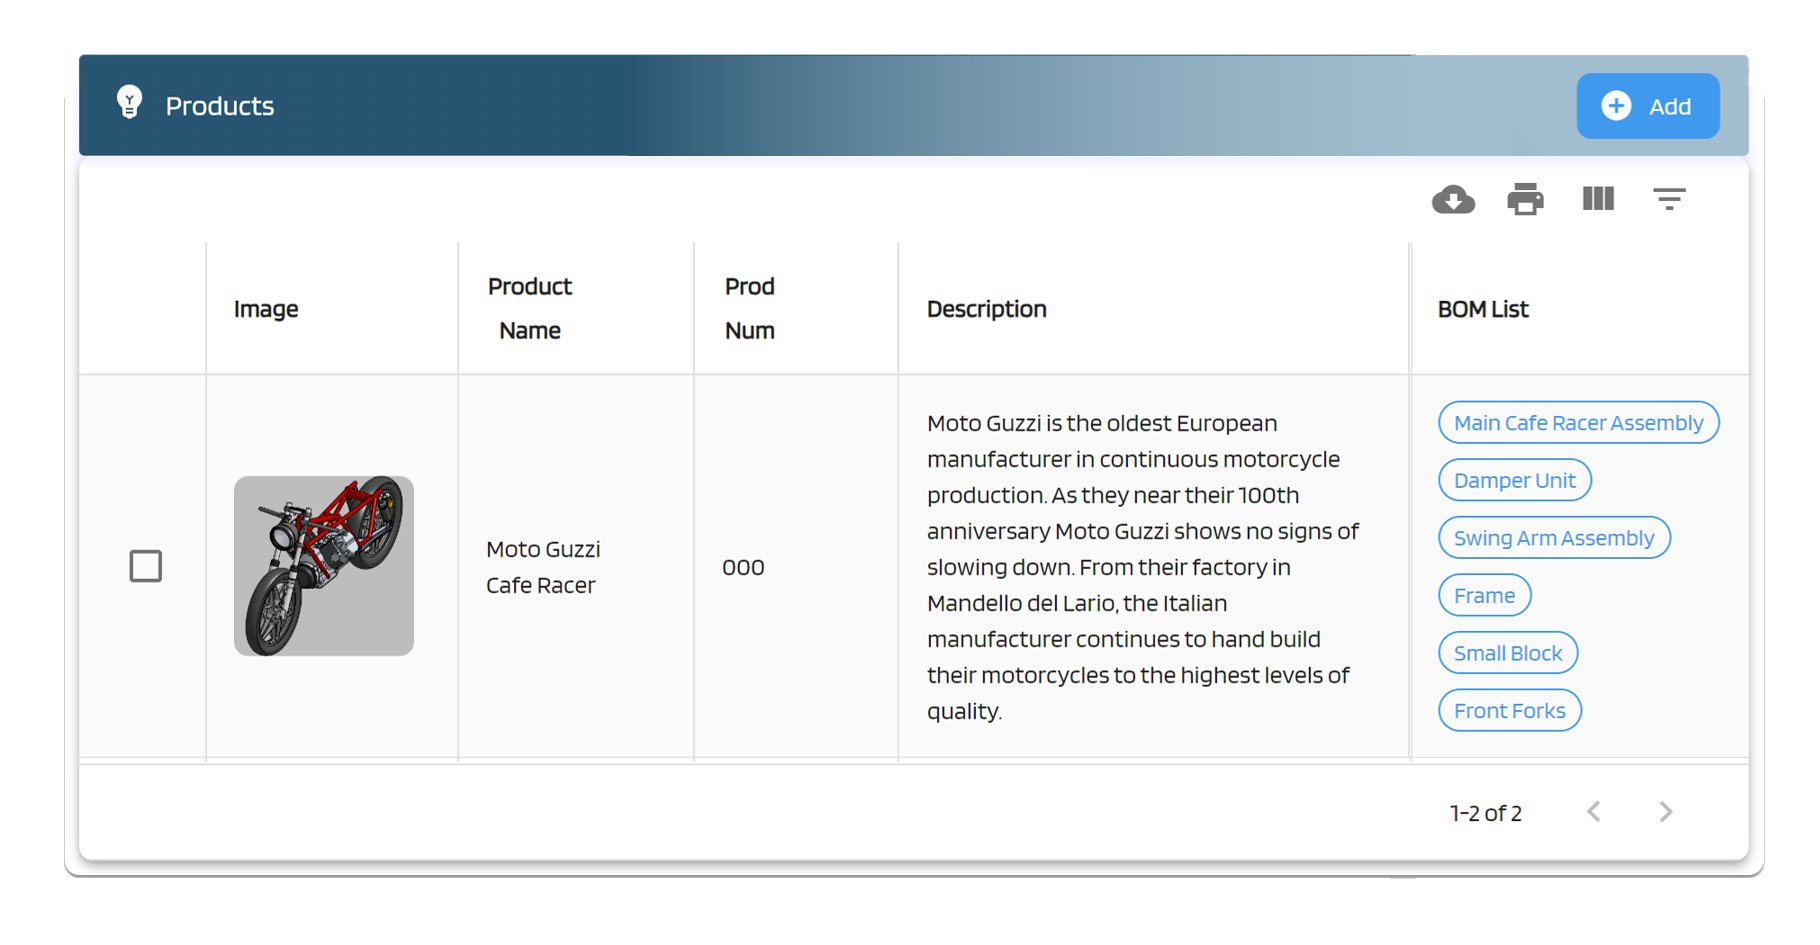Go to next page arrow
The image size is (1820, 945).
[x=1665, y=812]
